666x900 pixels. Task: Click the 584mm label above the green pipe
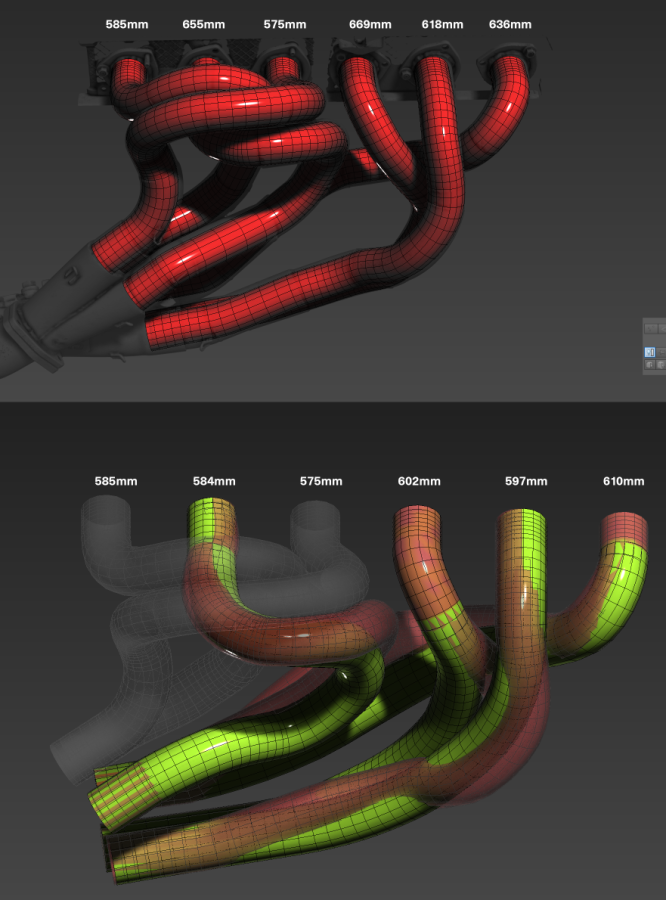click(213, 482)
